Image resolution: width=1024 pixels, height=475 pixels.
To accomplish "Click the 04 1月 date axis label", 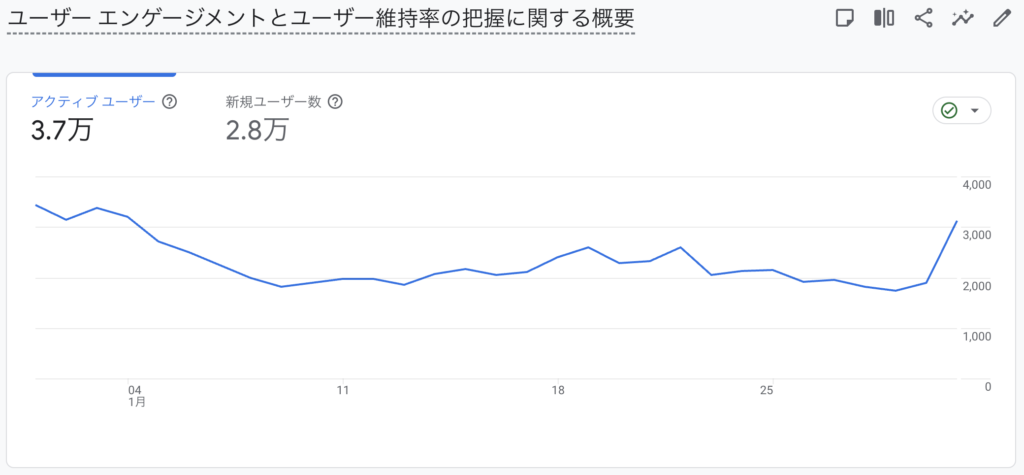I will pyautogui.click(x=136, y=396).
